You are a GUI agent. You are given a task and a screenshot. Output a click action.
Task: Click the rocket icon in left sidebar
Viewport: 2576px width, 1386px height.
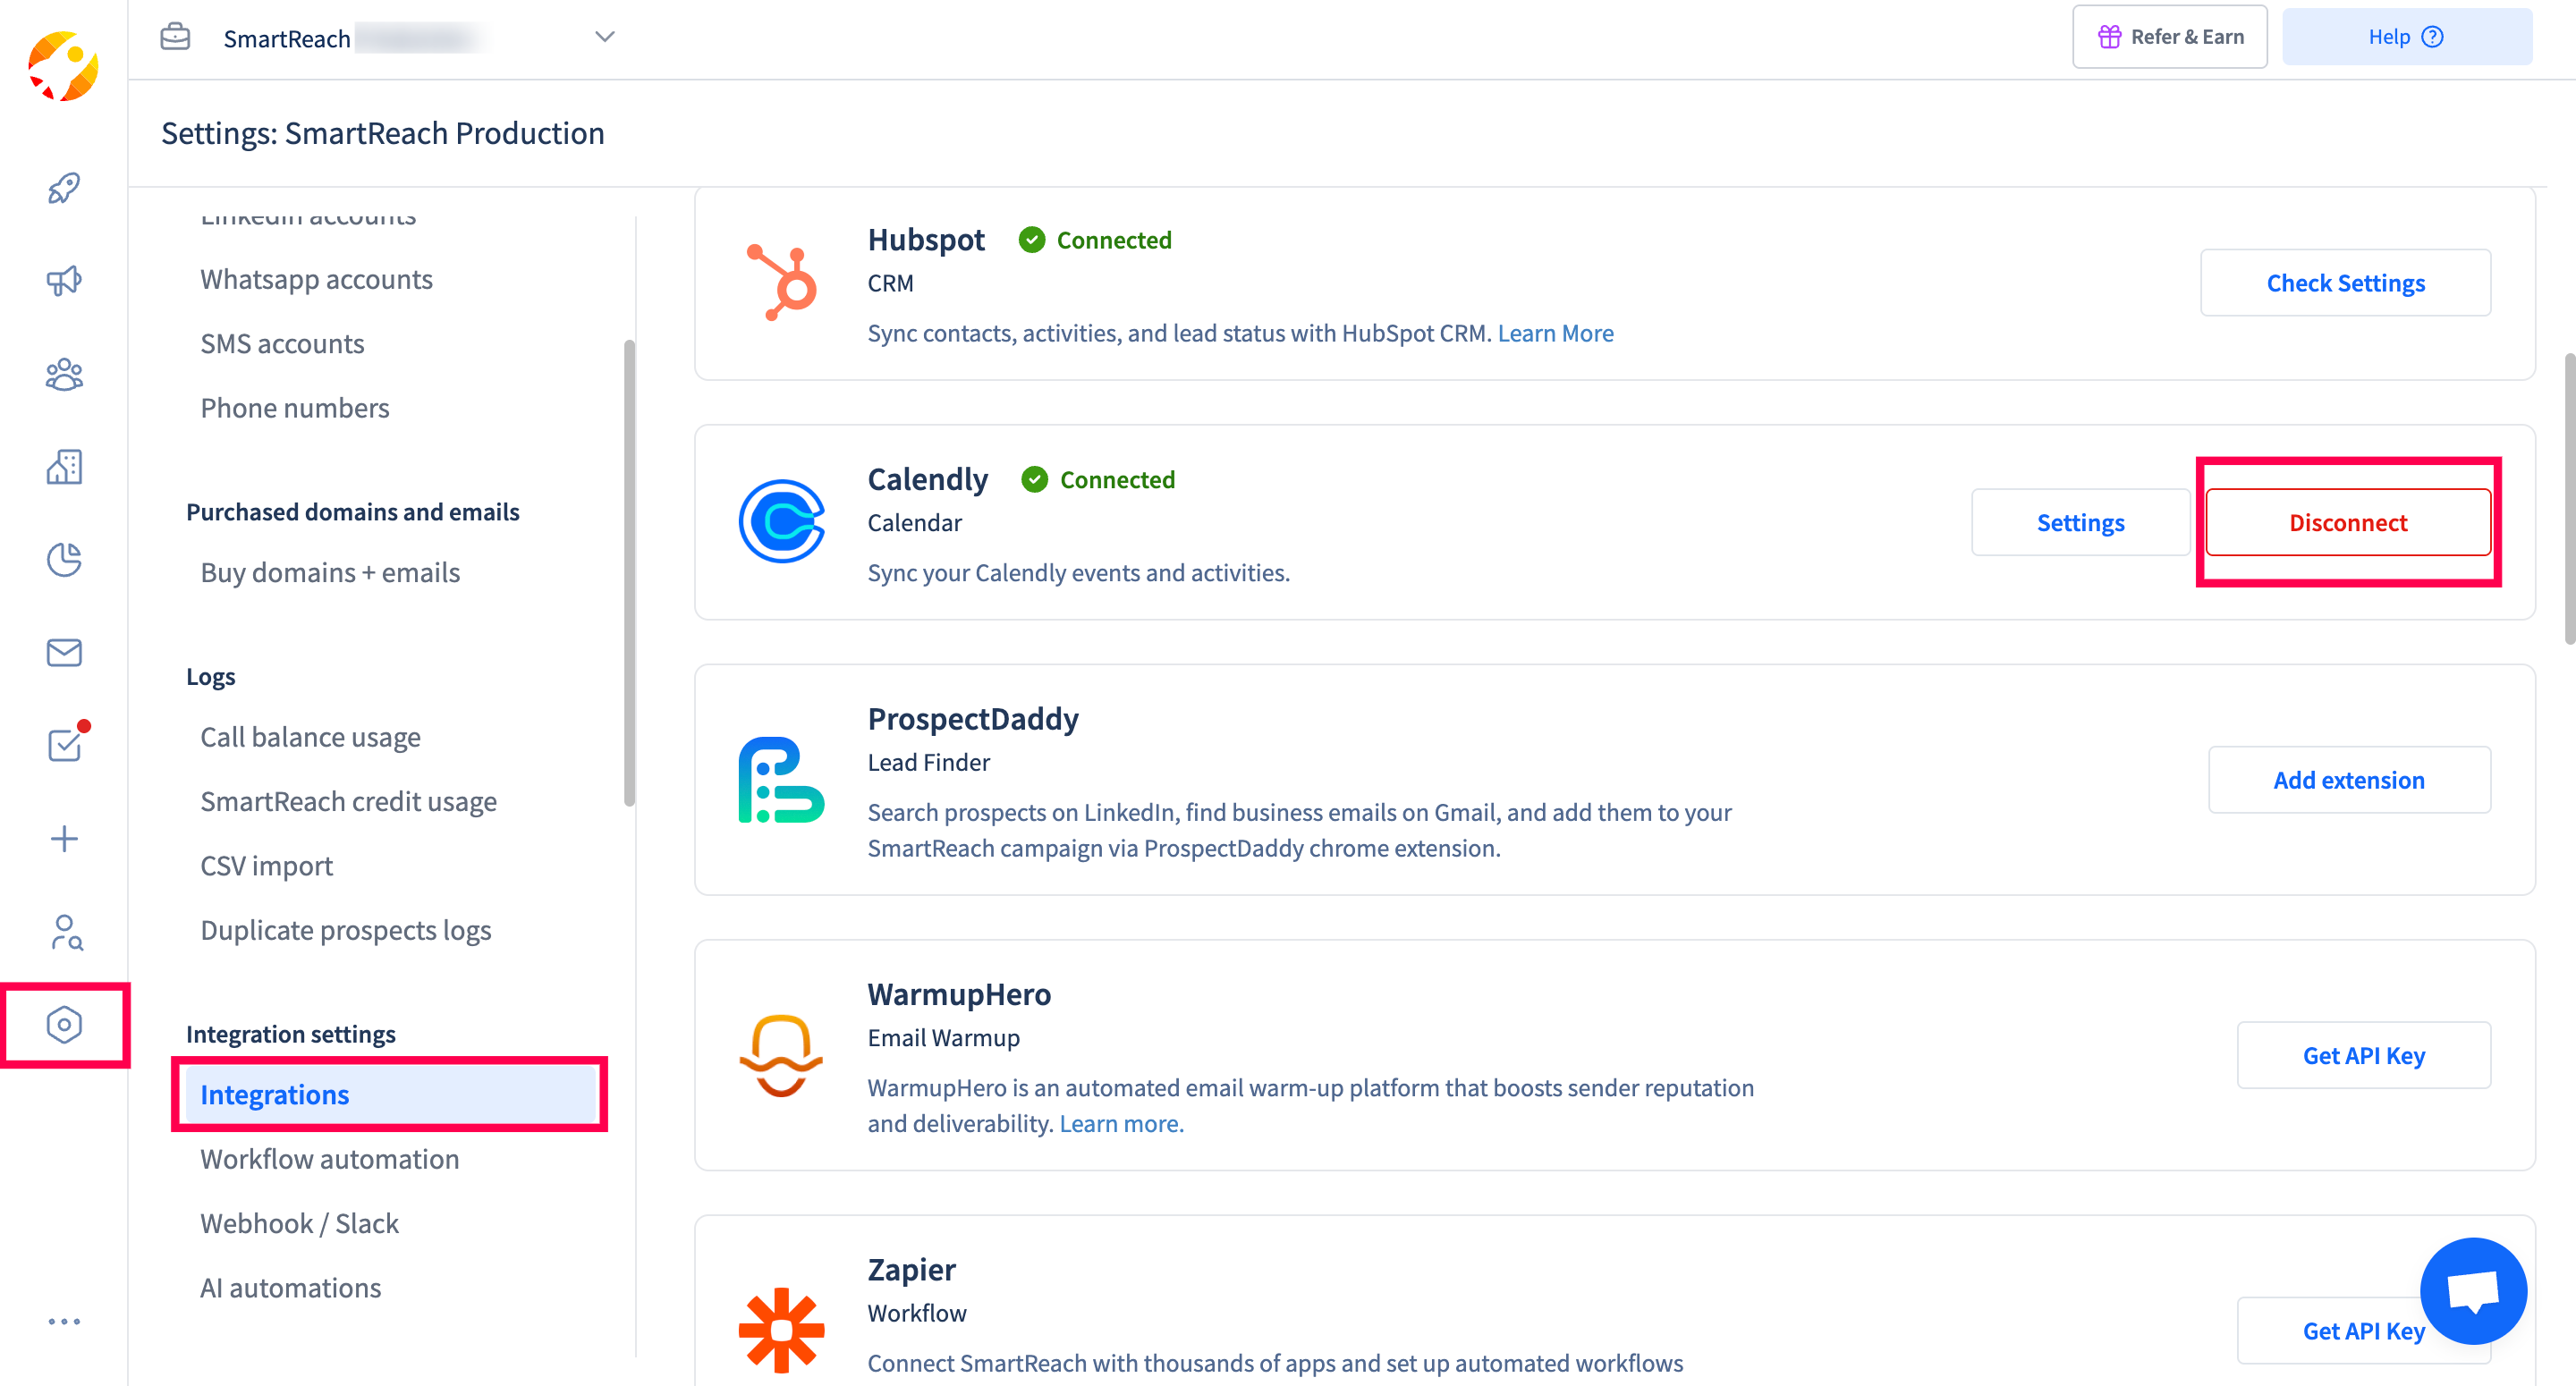tap(64, 188)
